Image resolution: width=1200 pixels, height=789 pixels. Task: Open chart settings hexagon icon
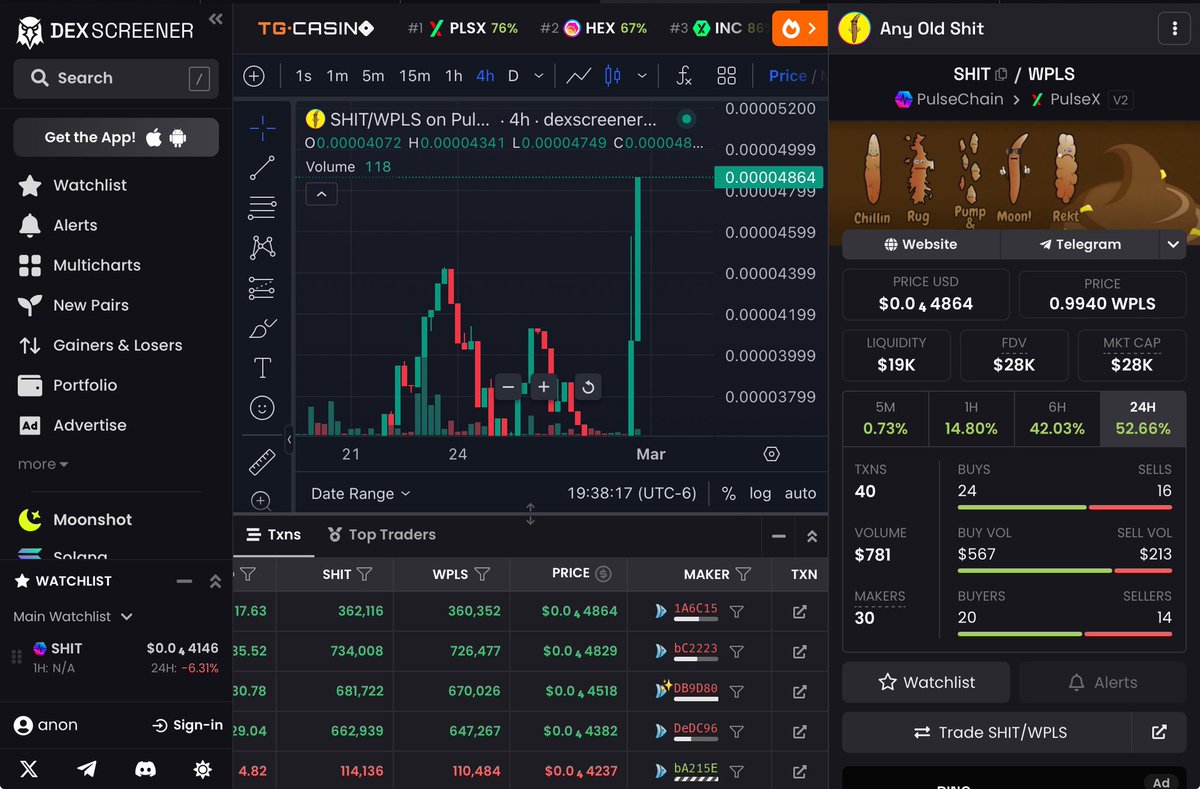(x=771, y=454)
